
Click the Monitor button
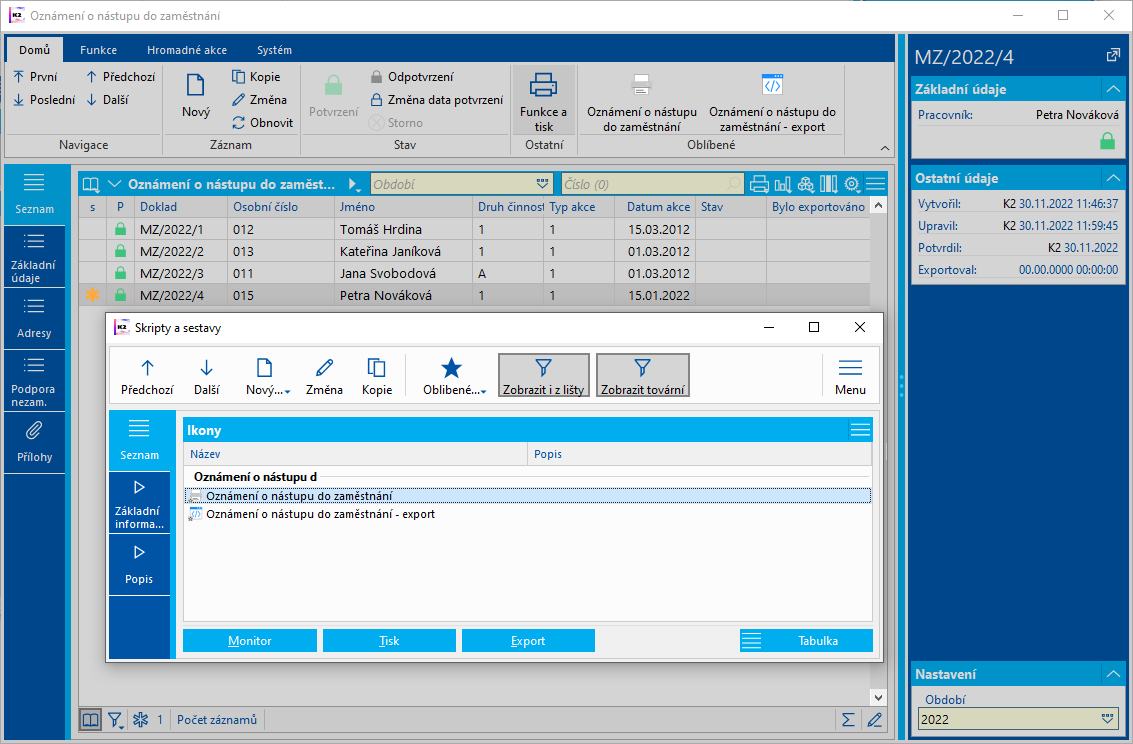[250, 641]
